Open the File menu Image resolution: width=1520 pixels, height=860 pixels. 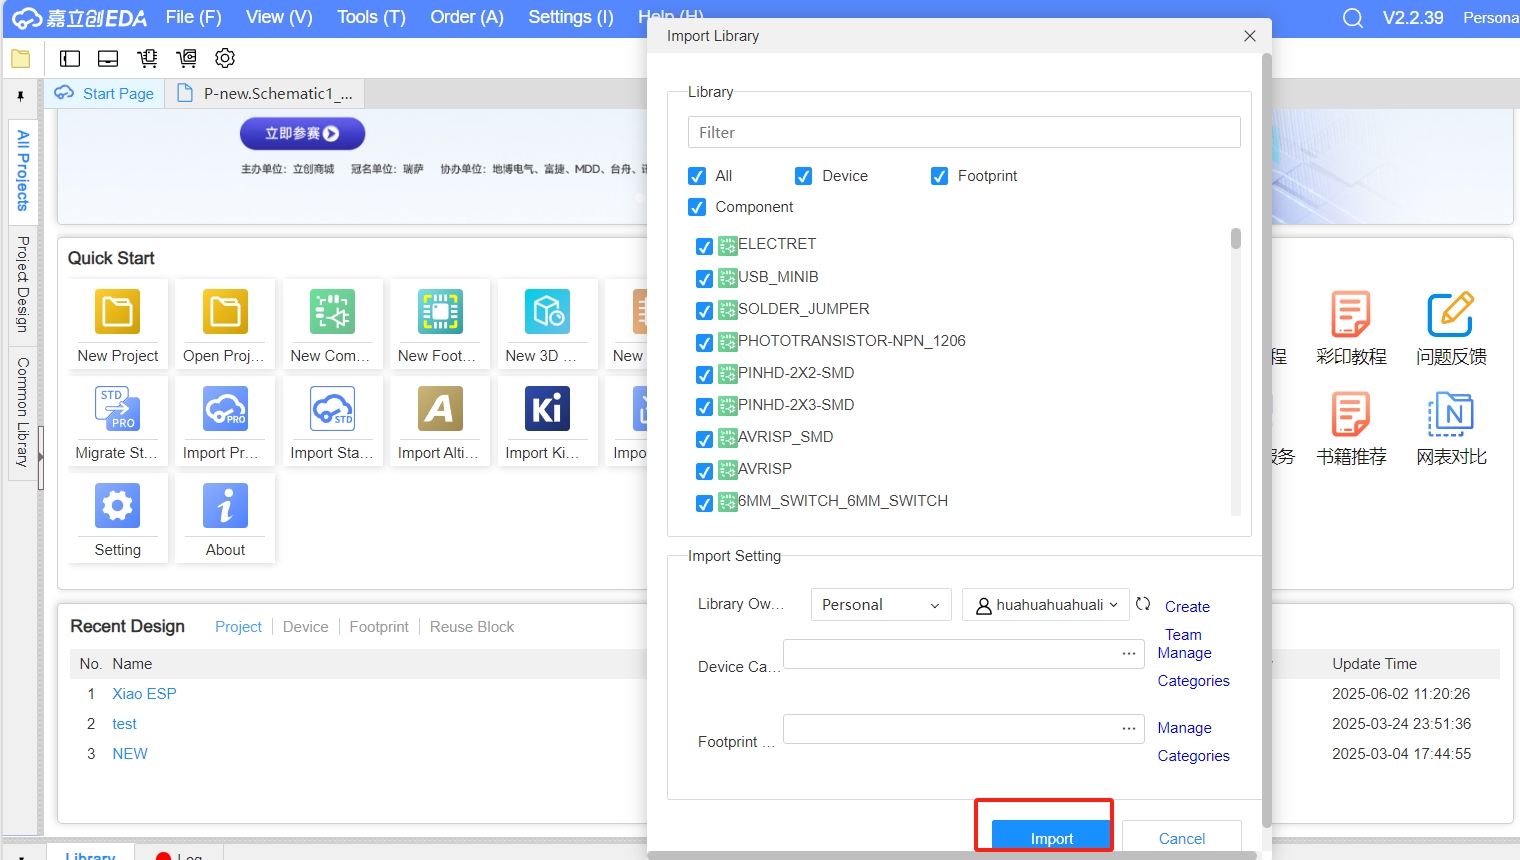click(194, 17)
